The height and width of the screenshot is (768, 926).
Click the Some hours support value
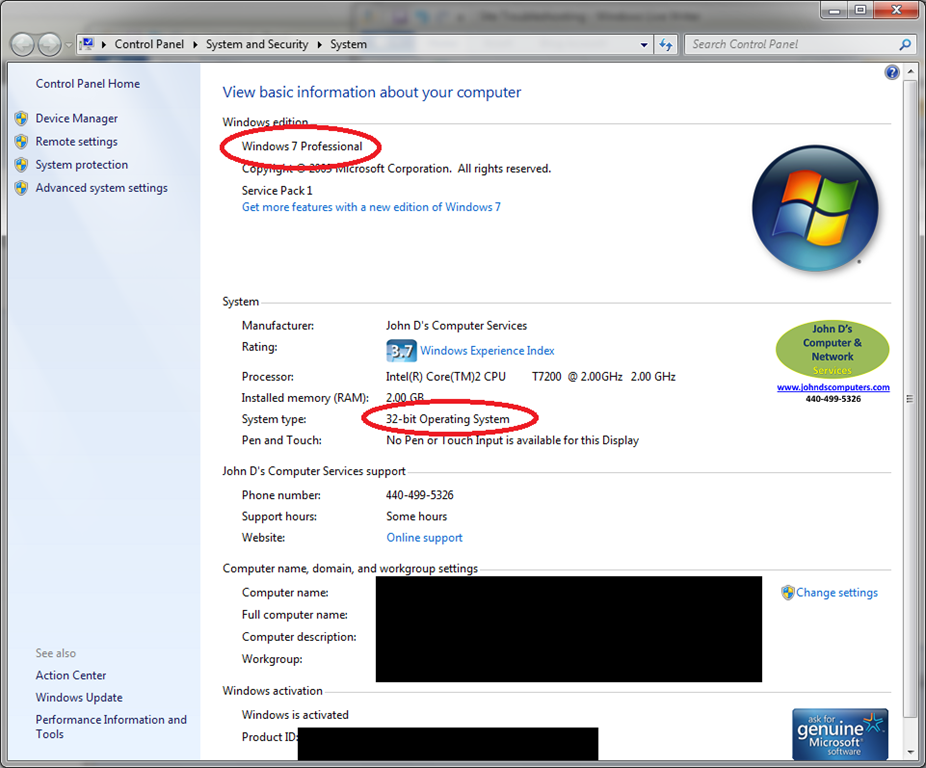pos(416,516)
